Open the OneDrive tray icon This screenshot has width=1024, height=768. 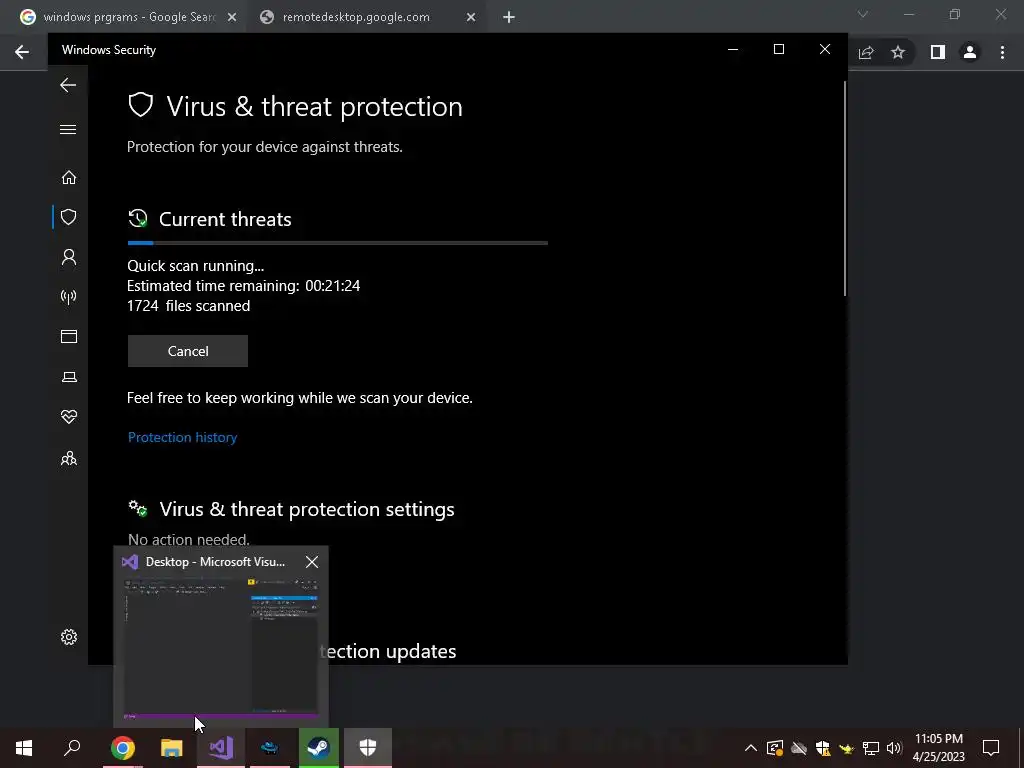[x=799, y=748]
